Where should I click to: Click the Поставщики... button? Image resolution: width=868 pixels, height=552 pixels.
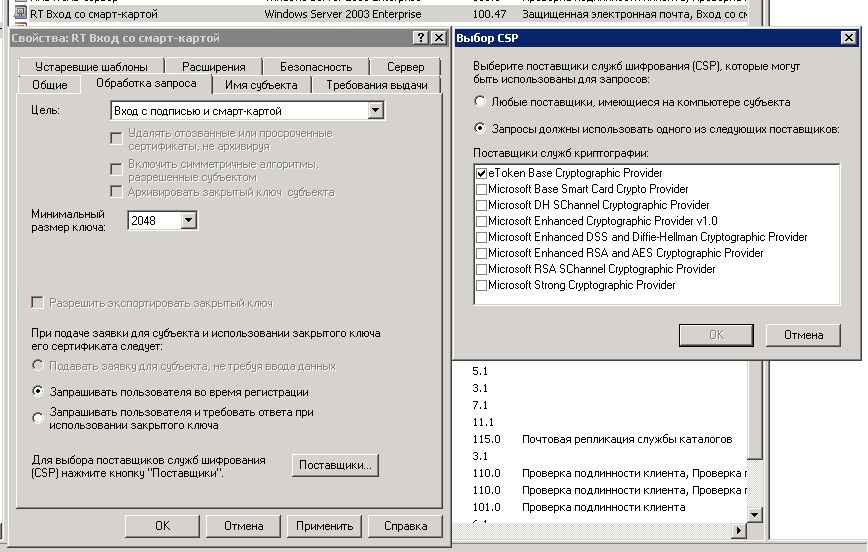click(336, 465)
